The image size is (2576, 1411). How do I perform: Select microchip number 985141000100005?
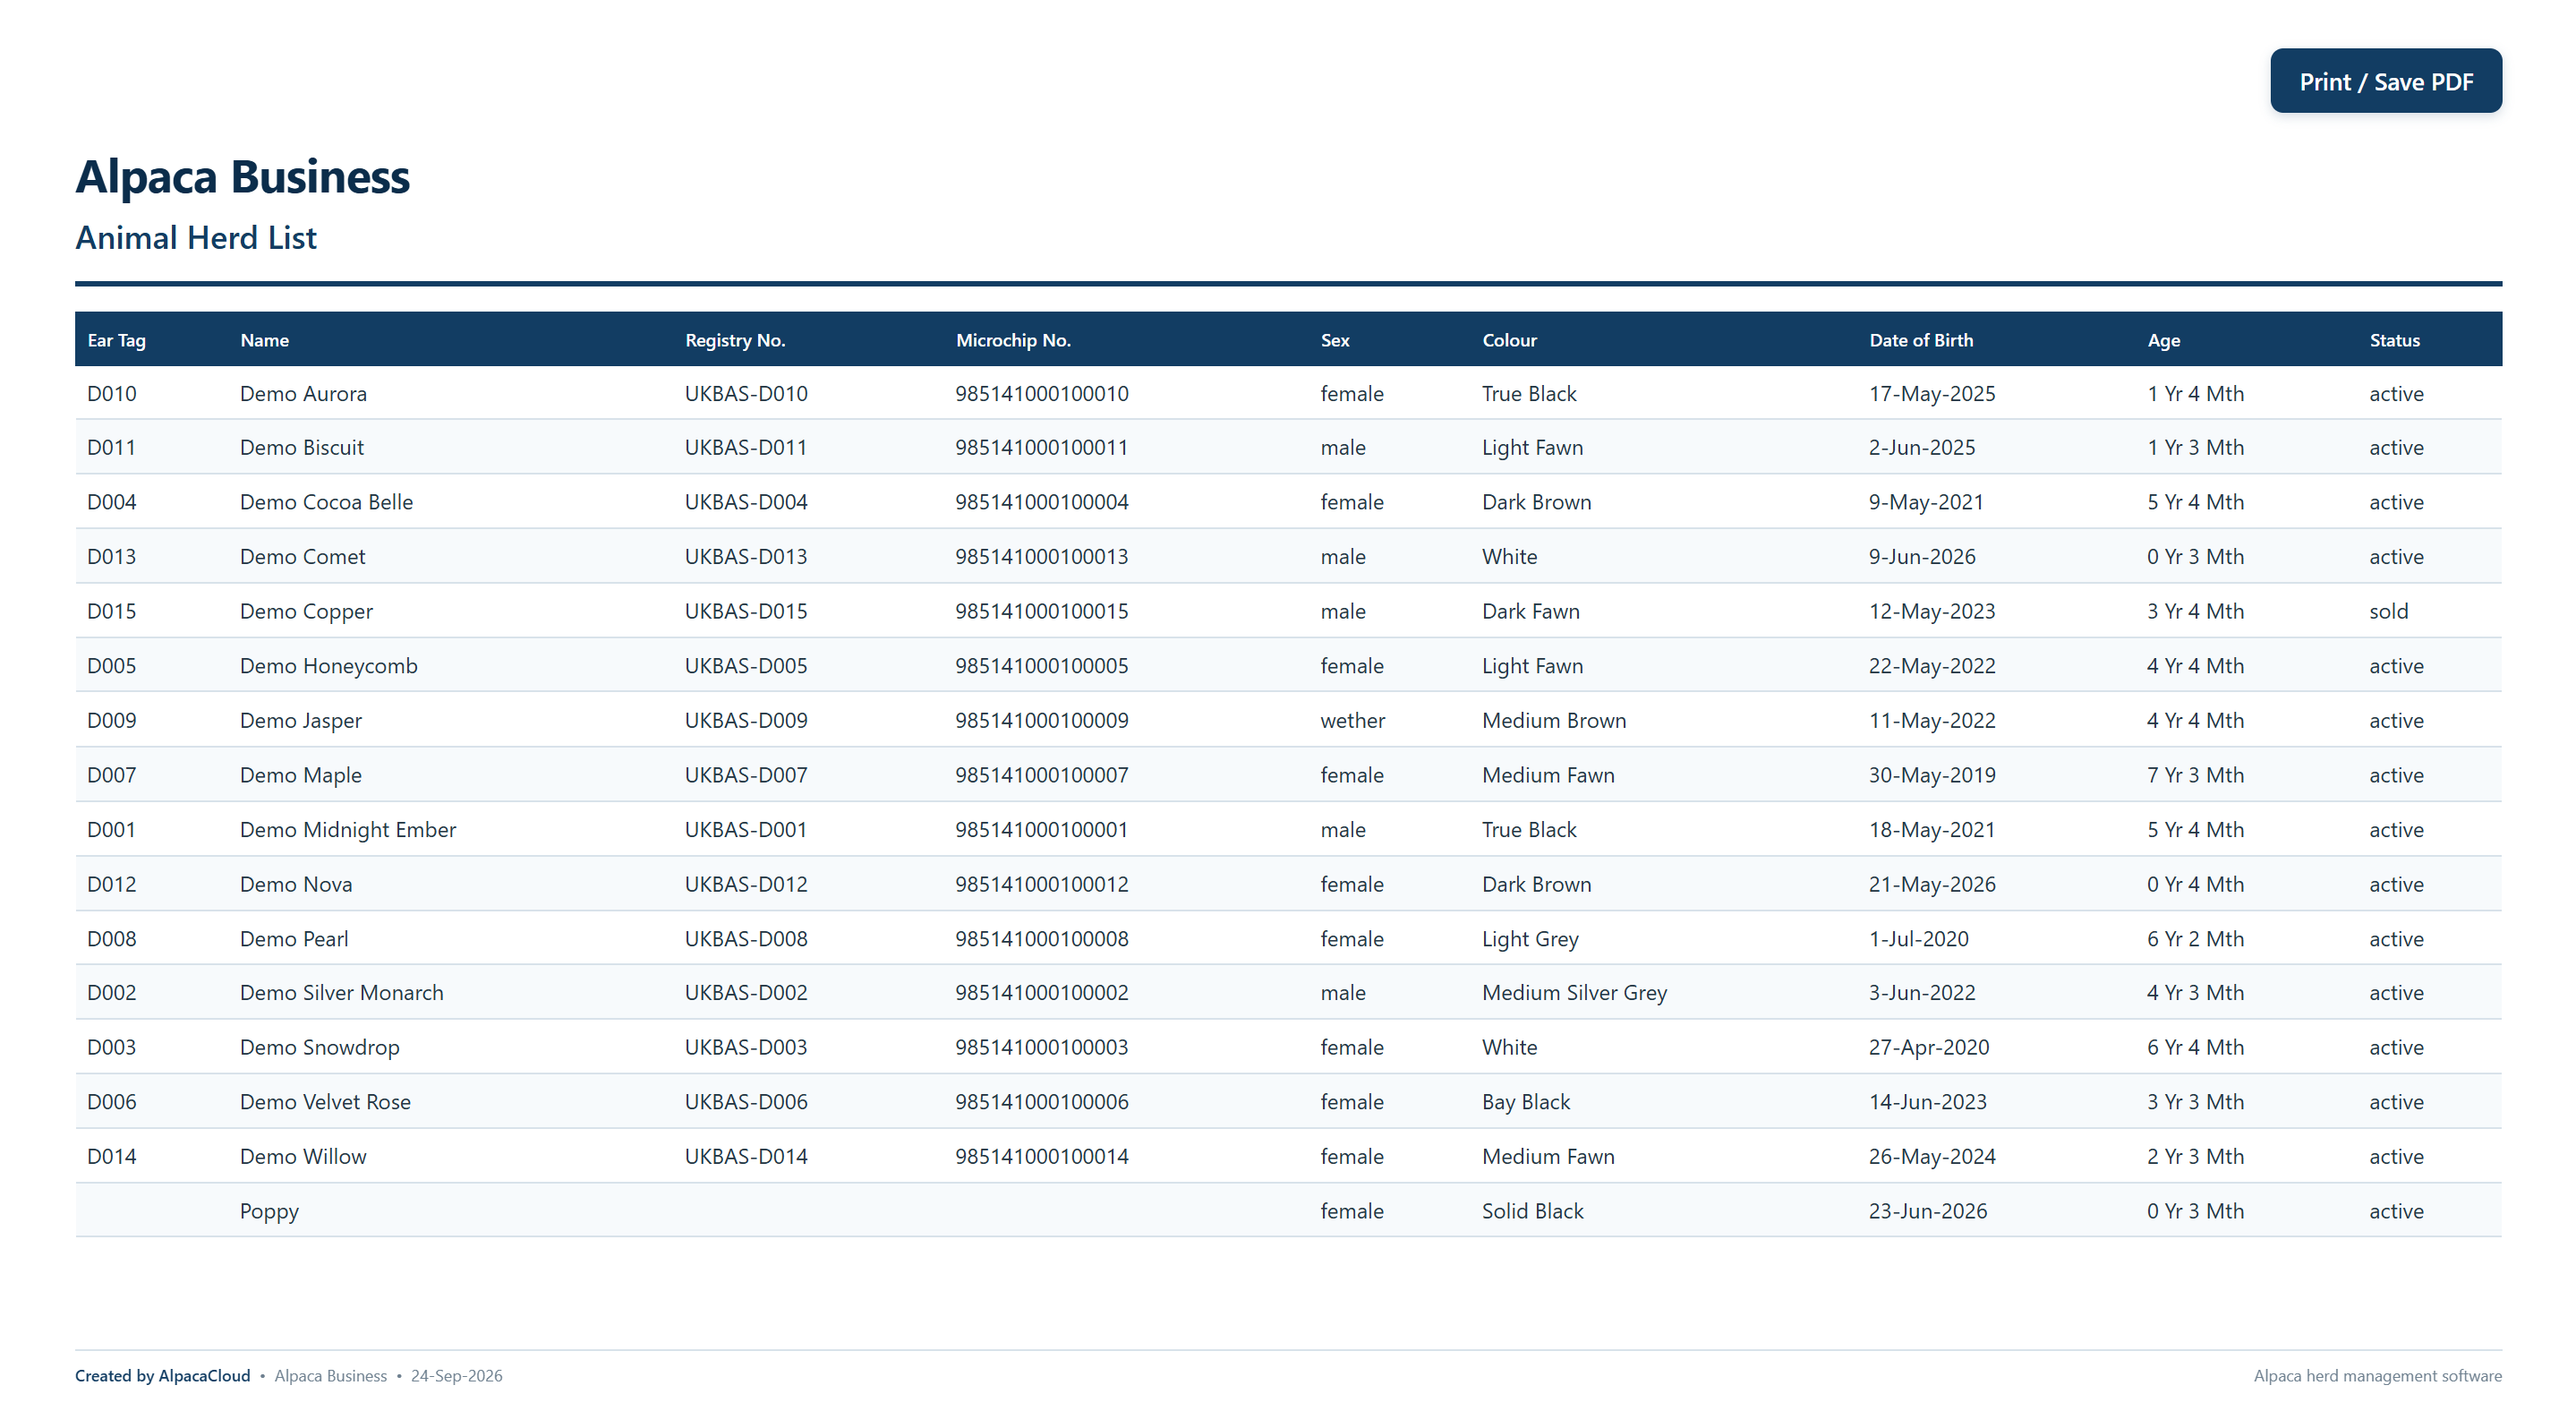pos(1041,666)
